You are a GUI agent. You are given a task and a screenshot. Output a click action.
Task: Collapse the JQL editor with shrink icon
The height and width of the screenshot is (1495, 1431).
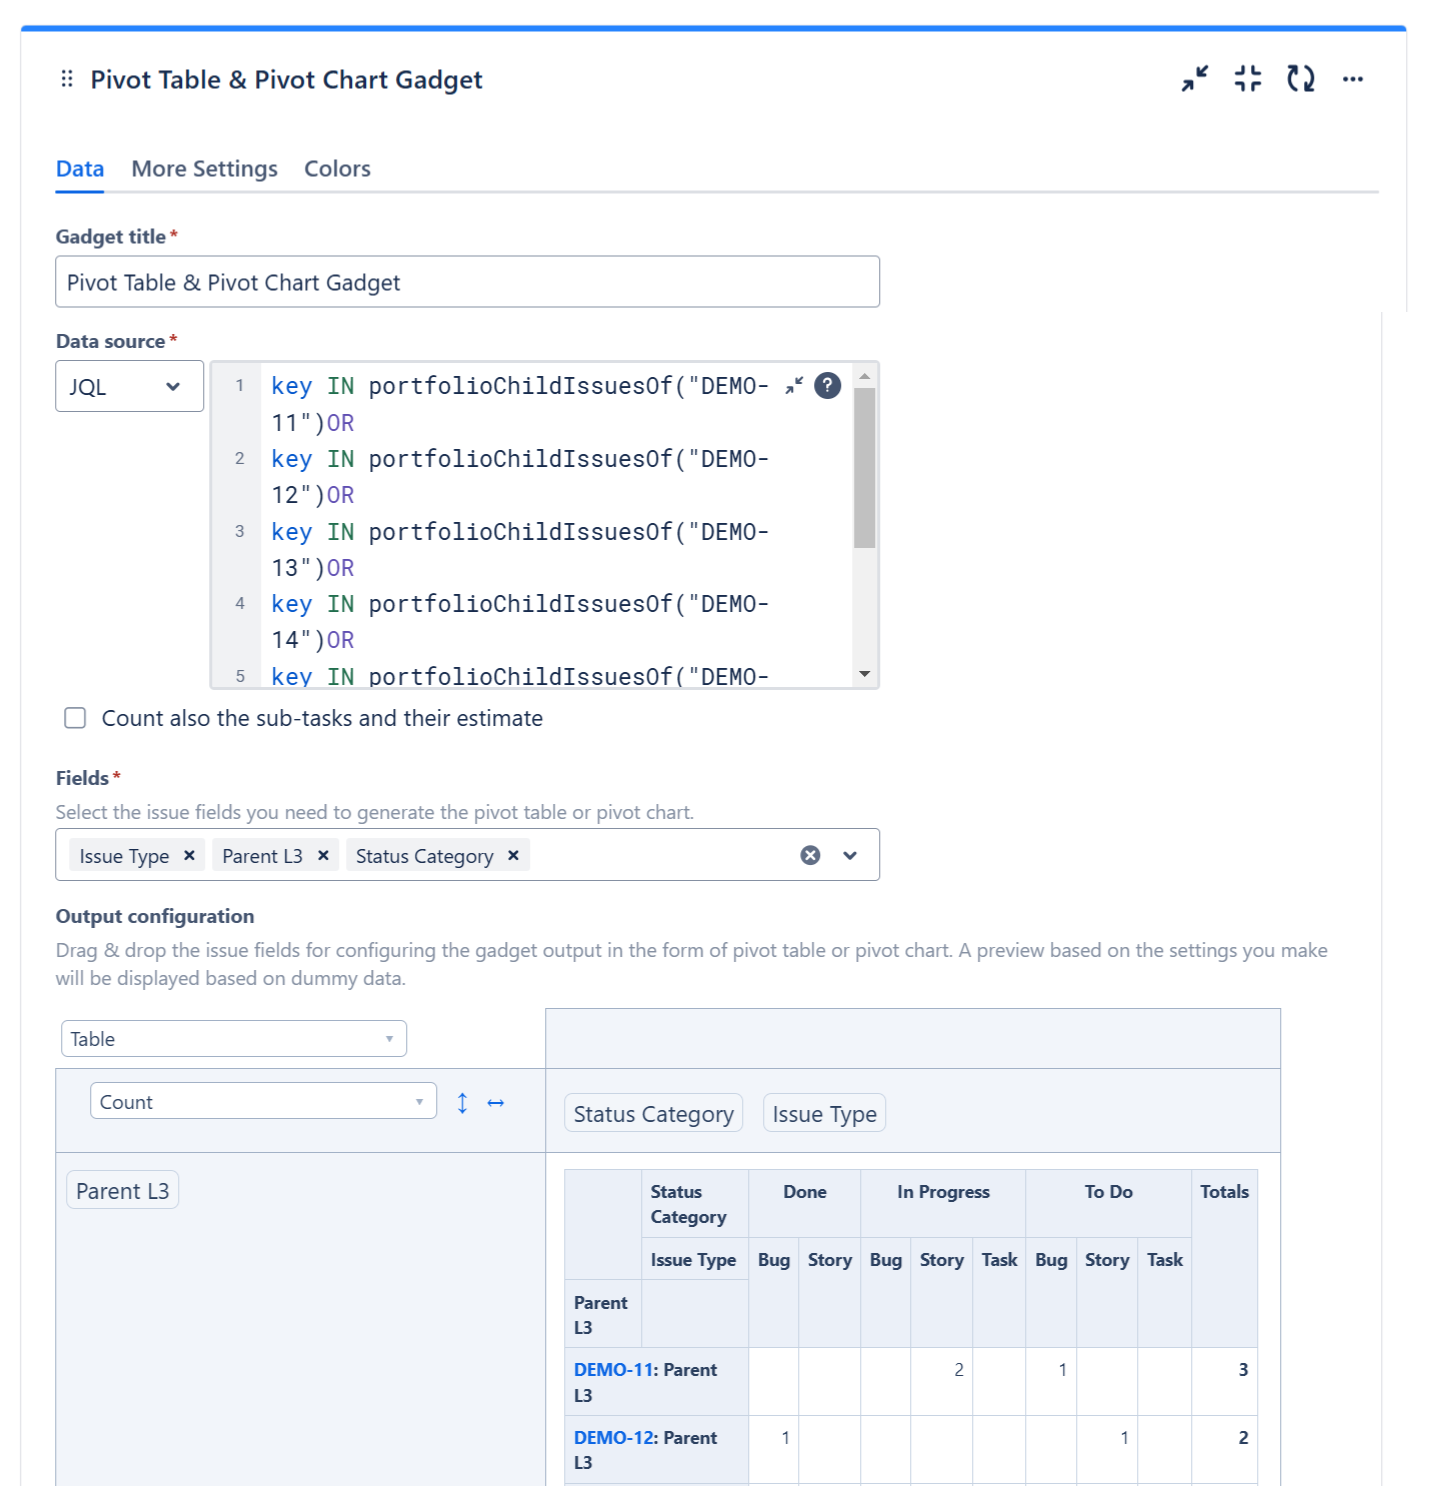[794, 386]
